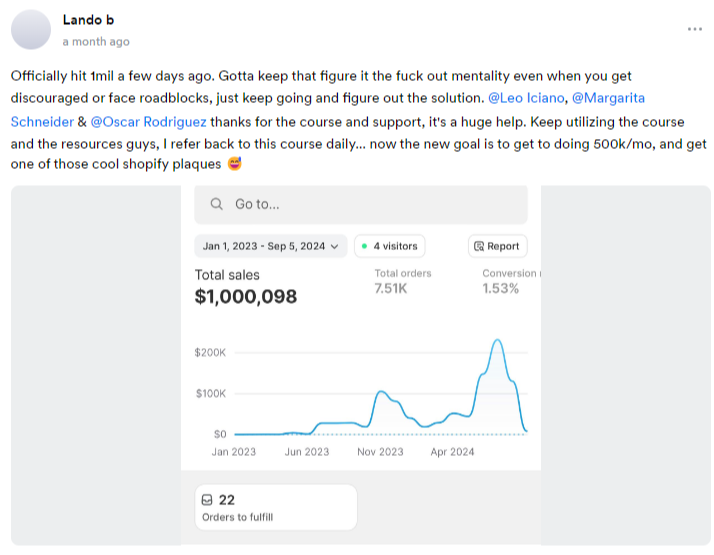Viewport: 714px width, 555px height.
Task: Click the star-eyes emoji in post
Action: coord(234,165)
